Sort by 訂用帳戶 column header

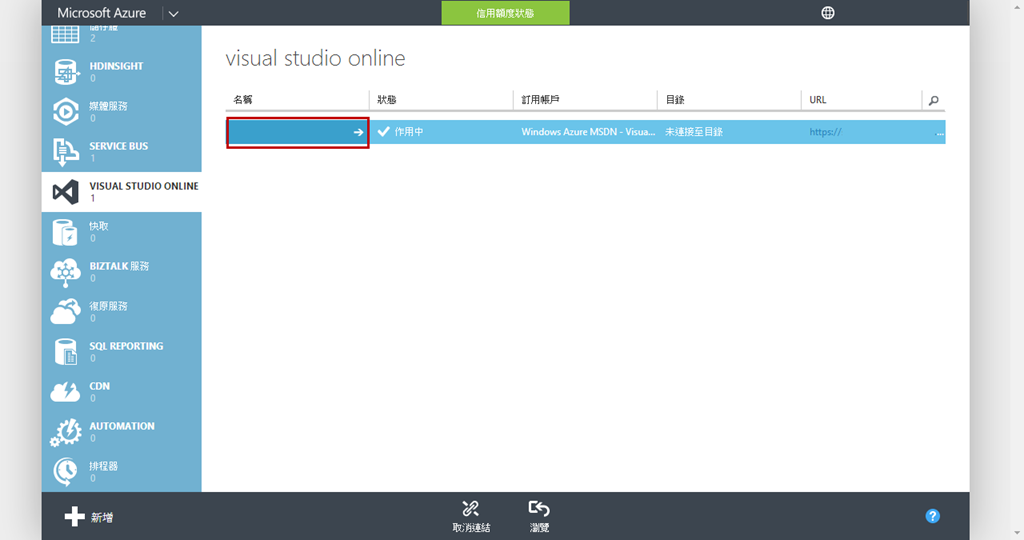[x=540, y=100]
